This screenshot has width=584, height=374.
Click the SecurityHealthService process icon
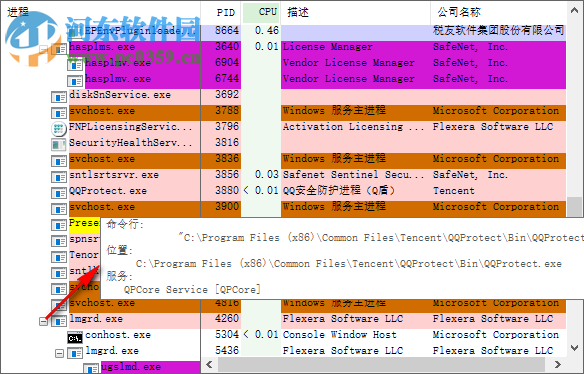point(58,145)
